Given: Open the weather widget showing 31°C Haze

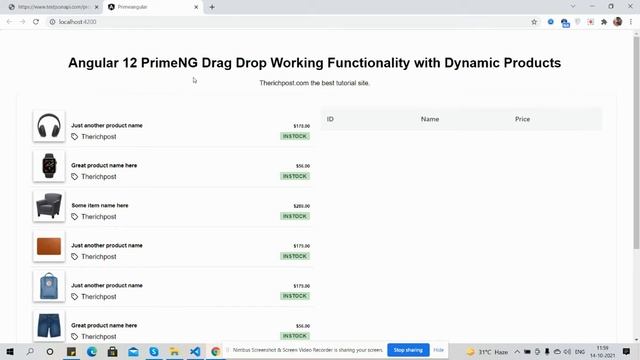Looking at the screenshot, I should pyautogui.click(x=487, y=352).
